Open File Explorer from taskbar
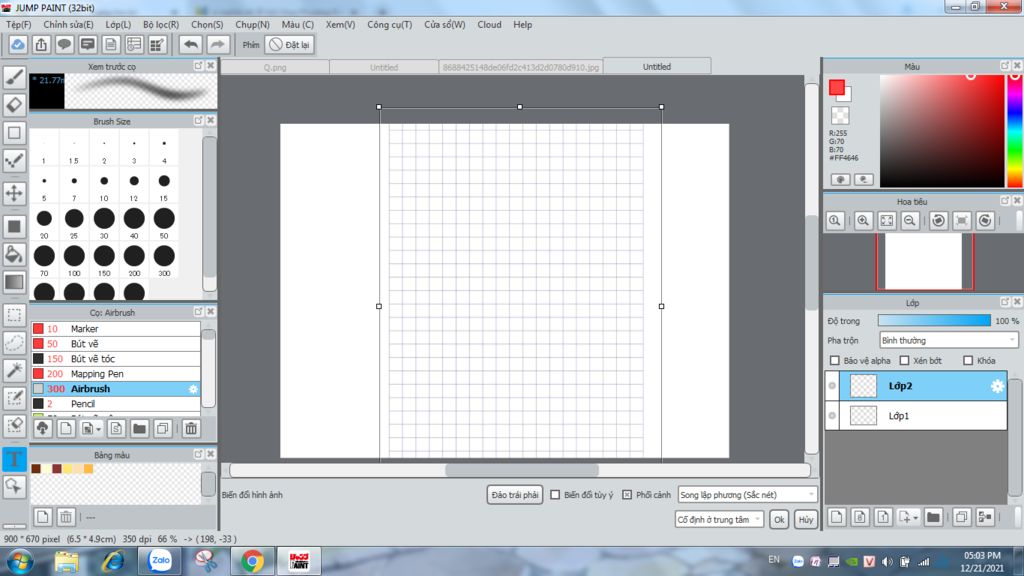The width and height of the screenshot is (1024, 576). click(x=67, y=561)
